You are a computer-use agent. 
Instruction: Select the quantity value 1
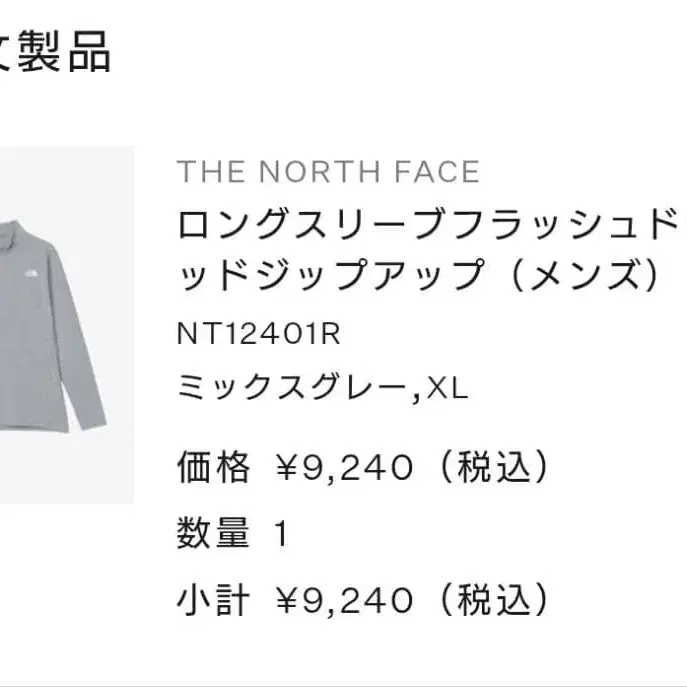point(281,534)
